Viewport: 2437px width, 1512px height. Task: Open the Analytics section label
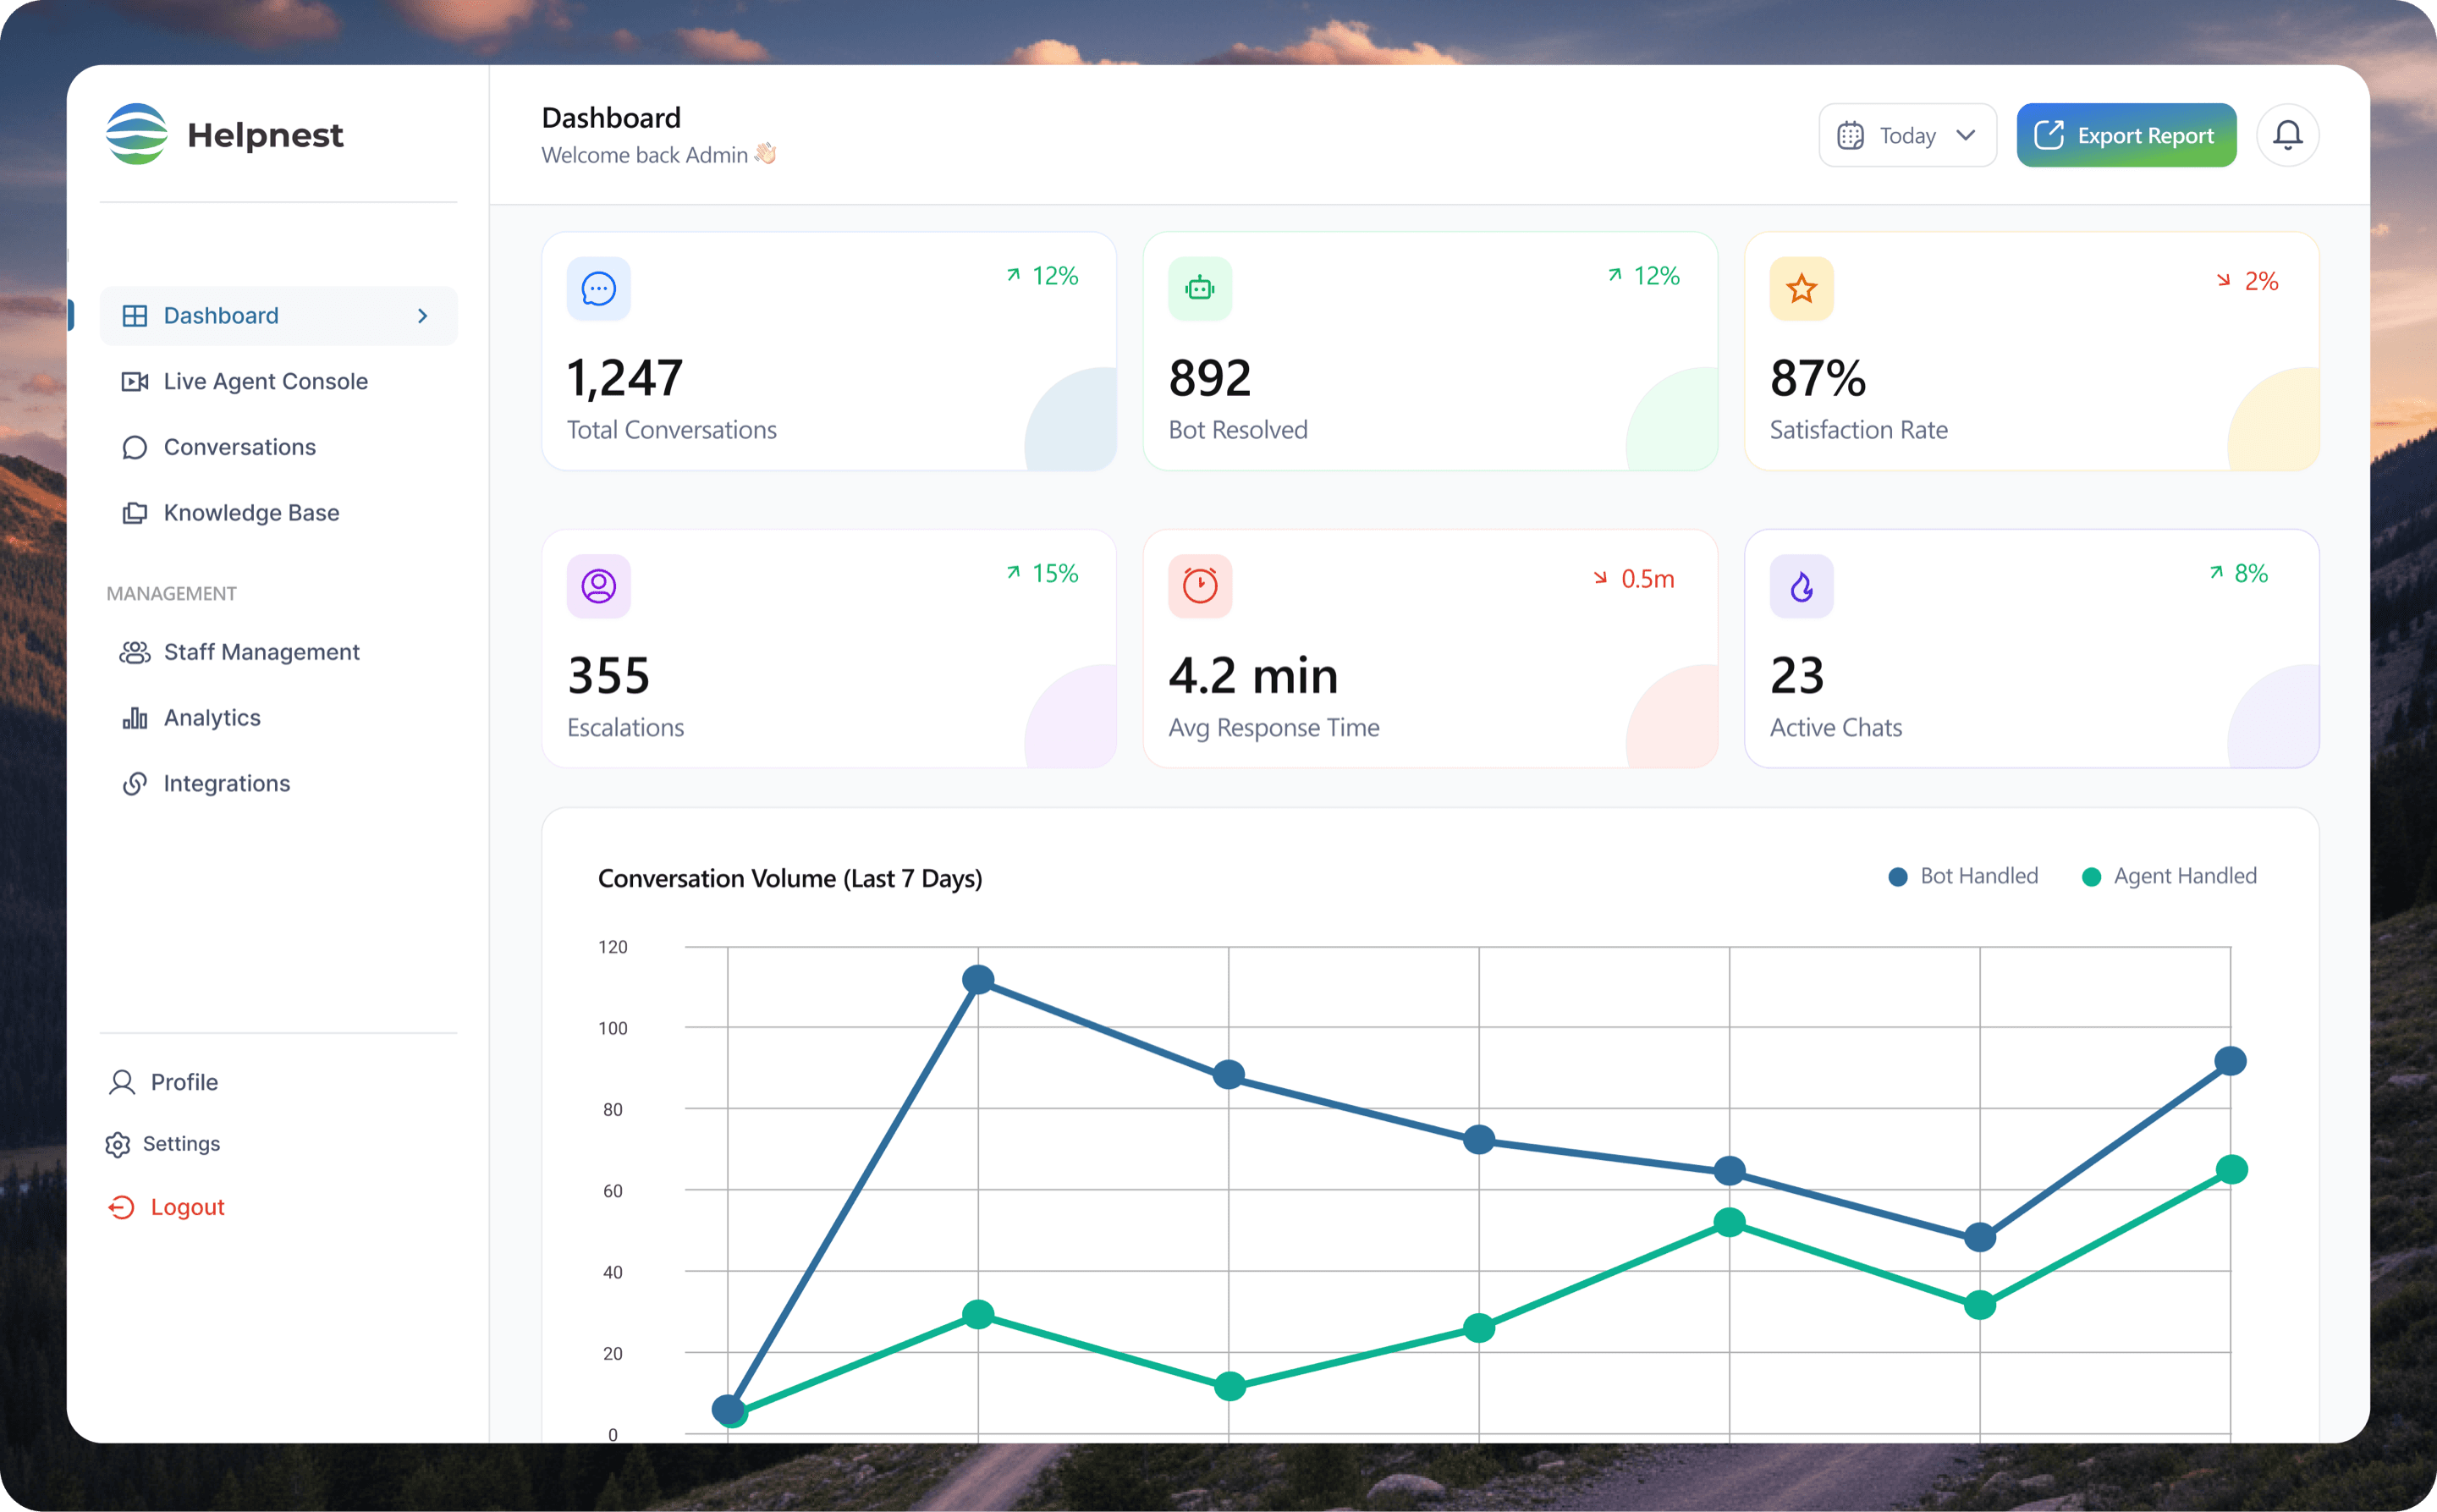point(212,718)
